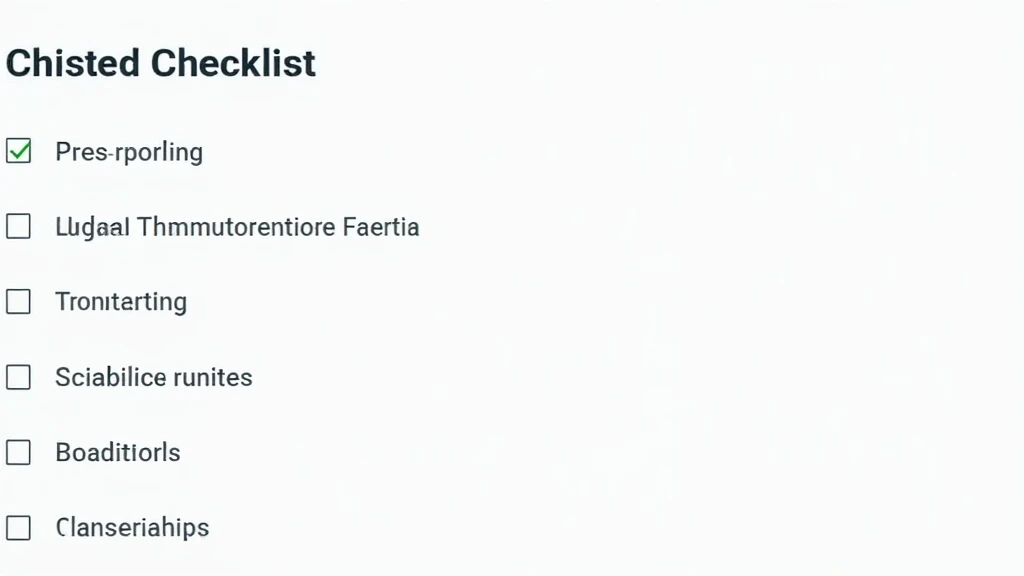Image resolution: width=1024 pixels, height=576 pixels.
Task: Click the Chisted Checklist heading
Action: (x=160, y=63)
